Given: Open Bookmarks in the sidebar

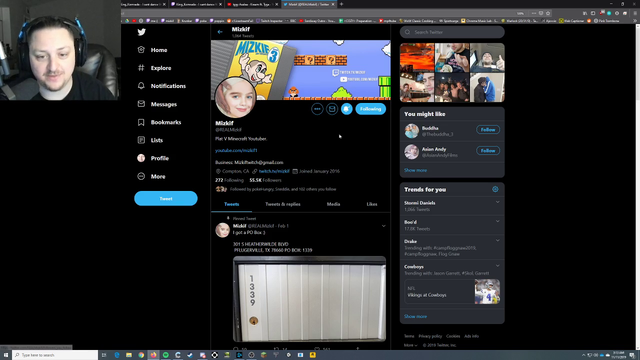Looking at the screenshot, I should [159, 122].
